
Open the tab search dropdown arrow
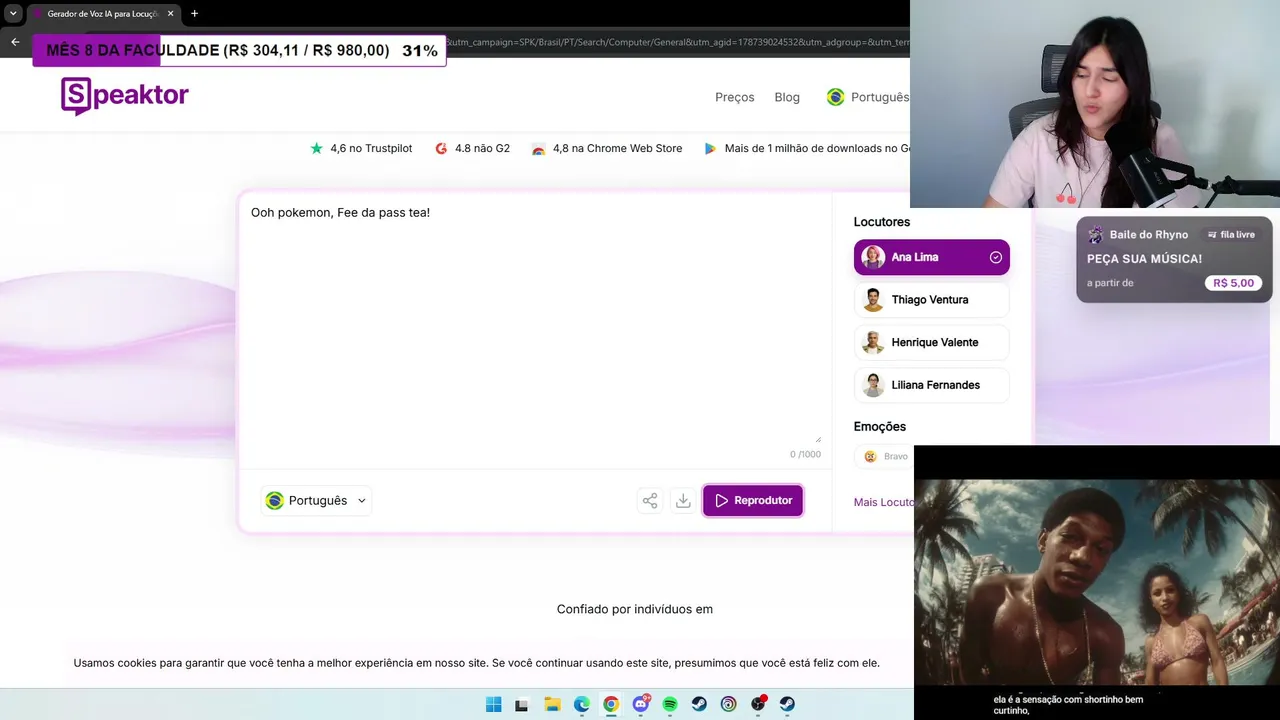point(13,14)
